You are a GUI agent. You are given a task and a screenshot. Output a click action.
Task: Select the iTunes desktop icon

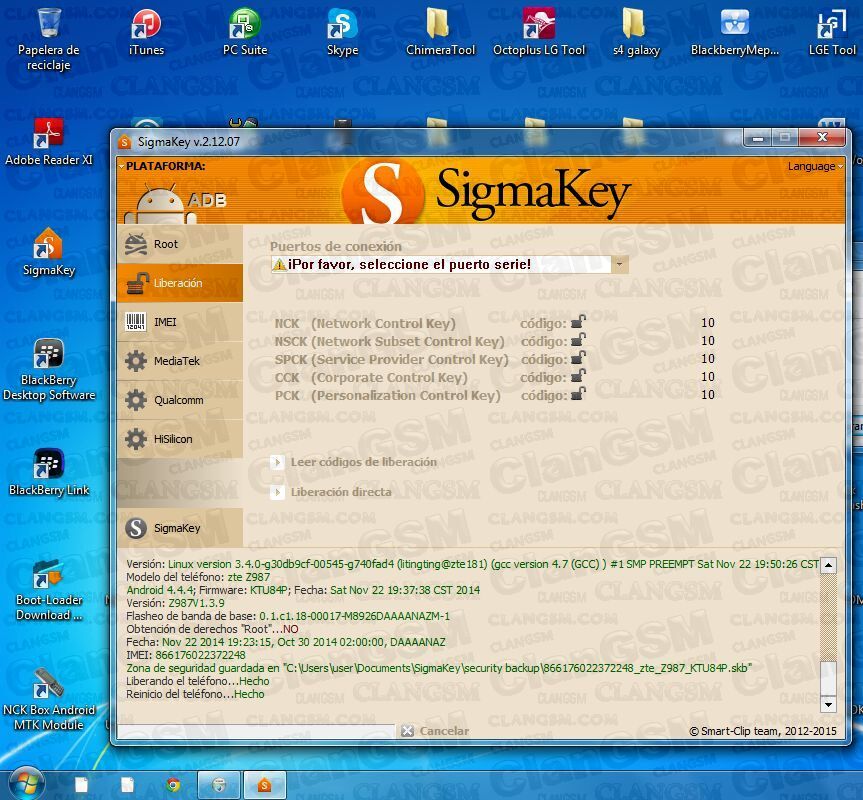click(146, 33)
